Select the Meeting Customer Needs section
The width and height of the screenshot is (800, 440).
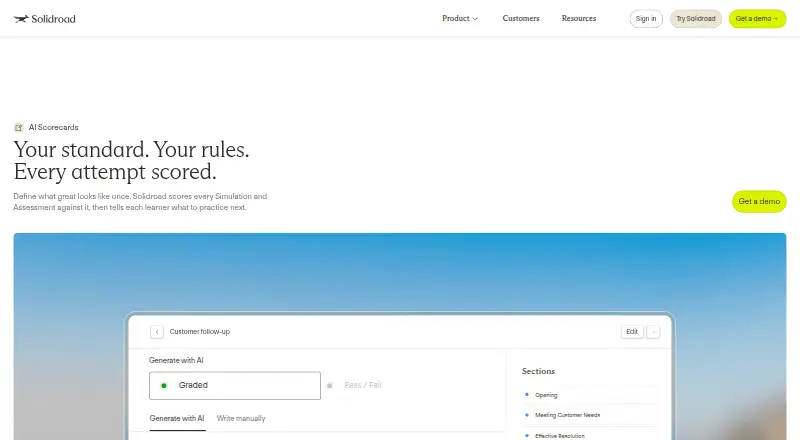click(x=590, y=415)
